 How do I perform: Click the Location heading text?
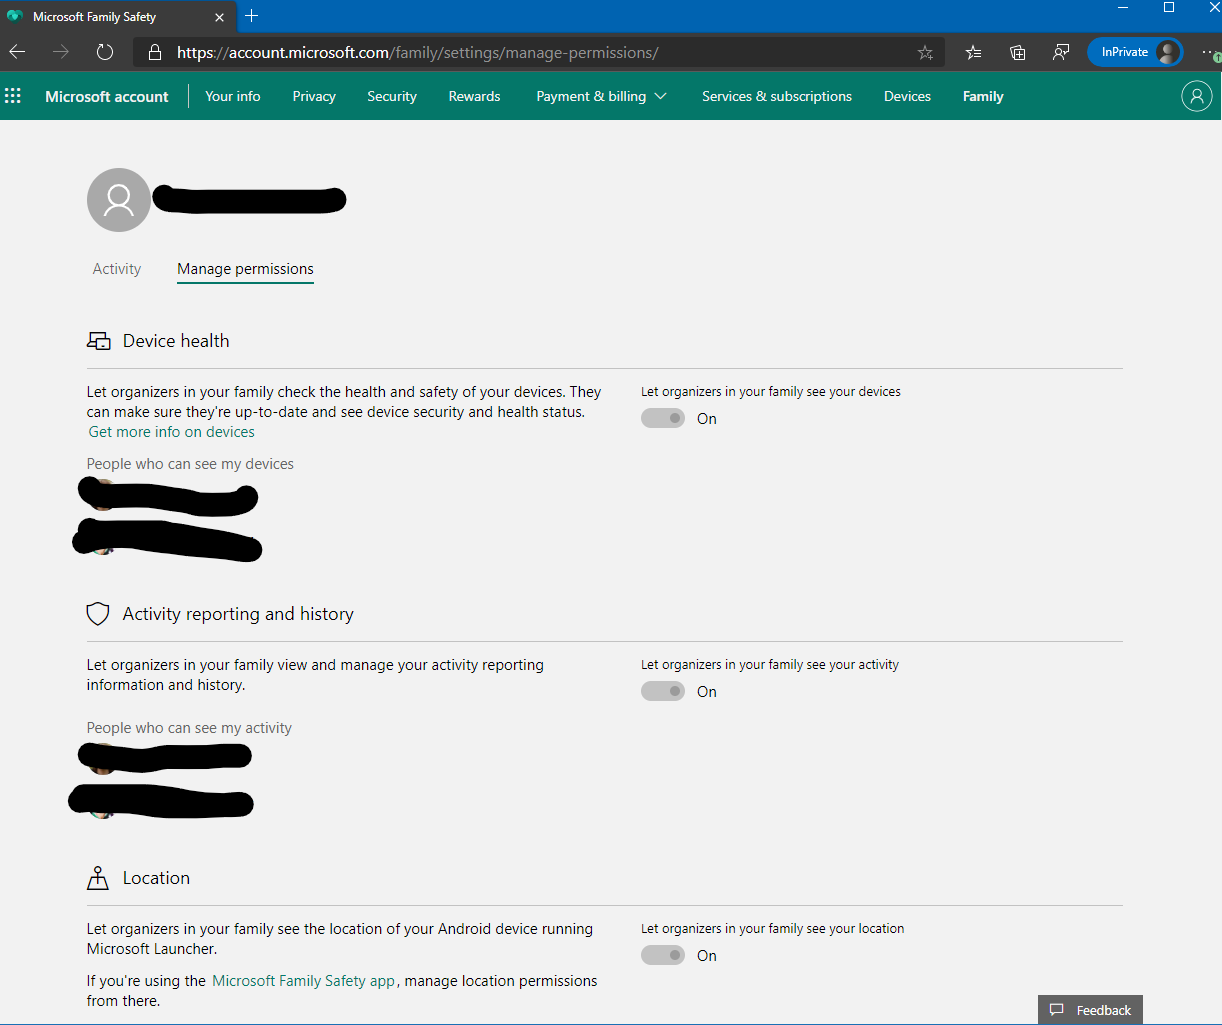click(x=156, y=878)
